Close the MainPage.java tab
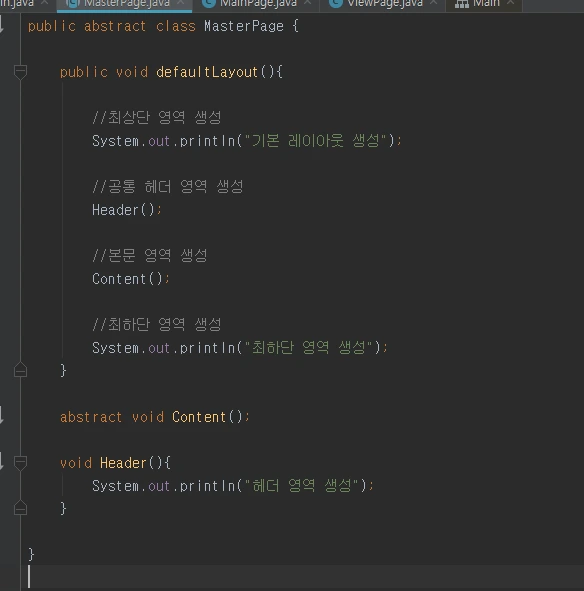This screenshot has height=591, width=584. point(308,3)
